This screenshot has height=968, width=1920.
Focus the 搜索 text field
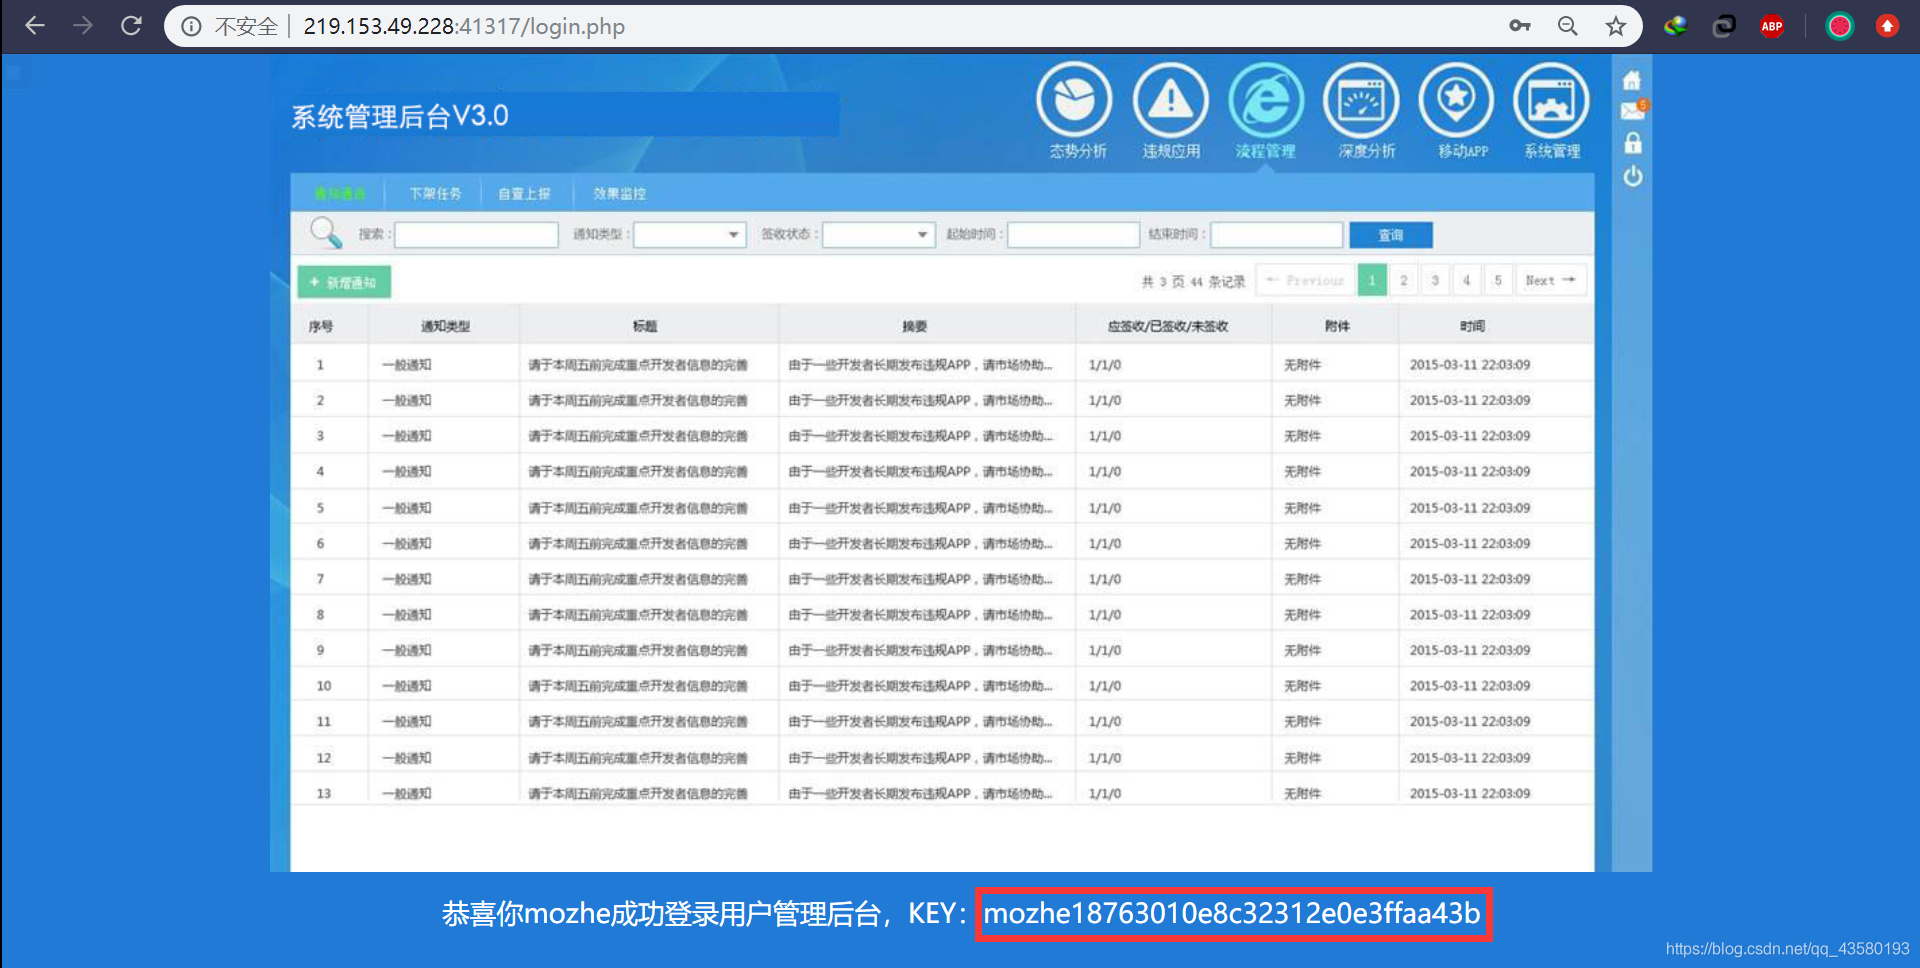tap(476, 235)
